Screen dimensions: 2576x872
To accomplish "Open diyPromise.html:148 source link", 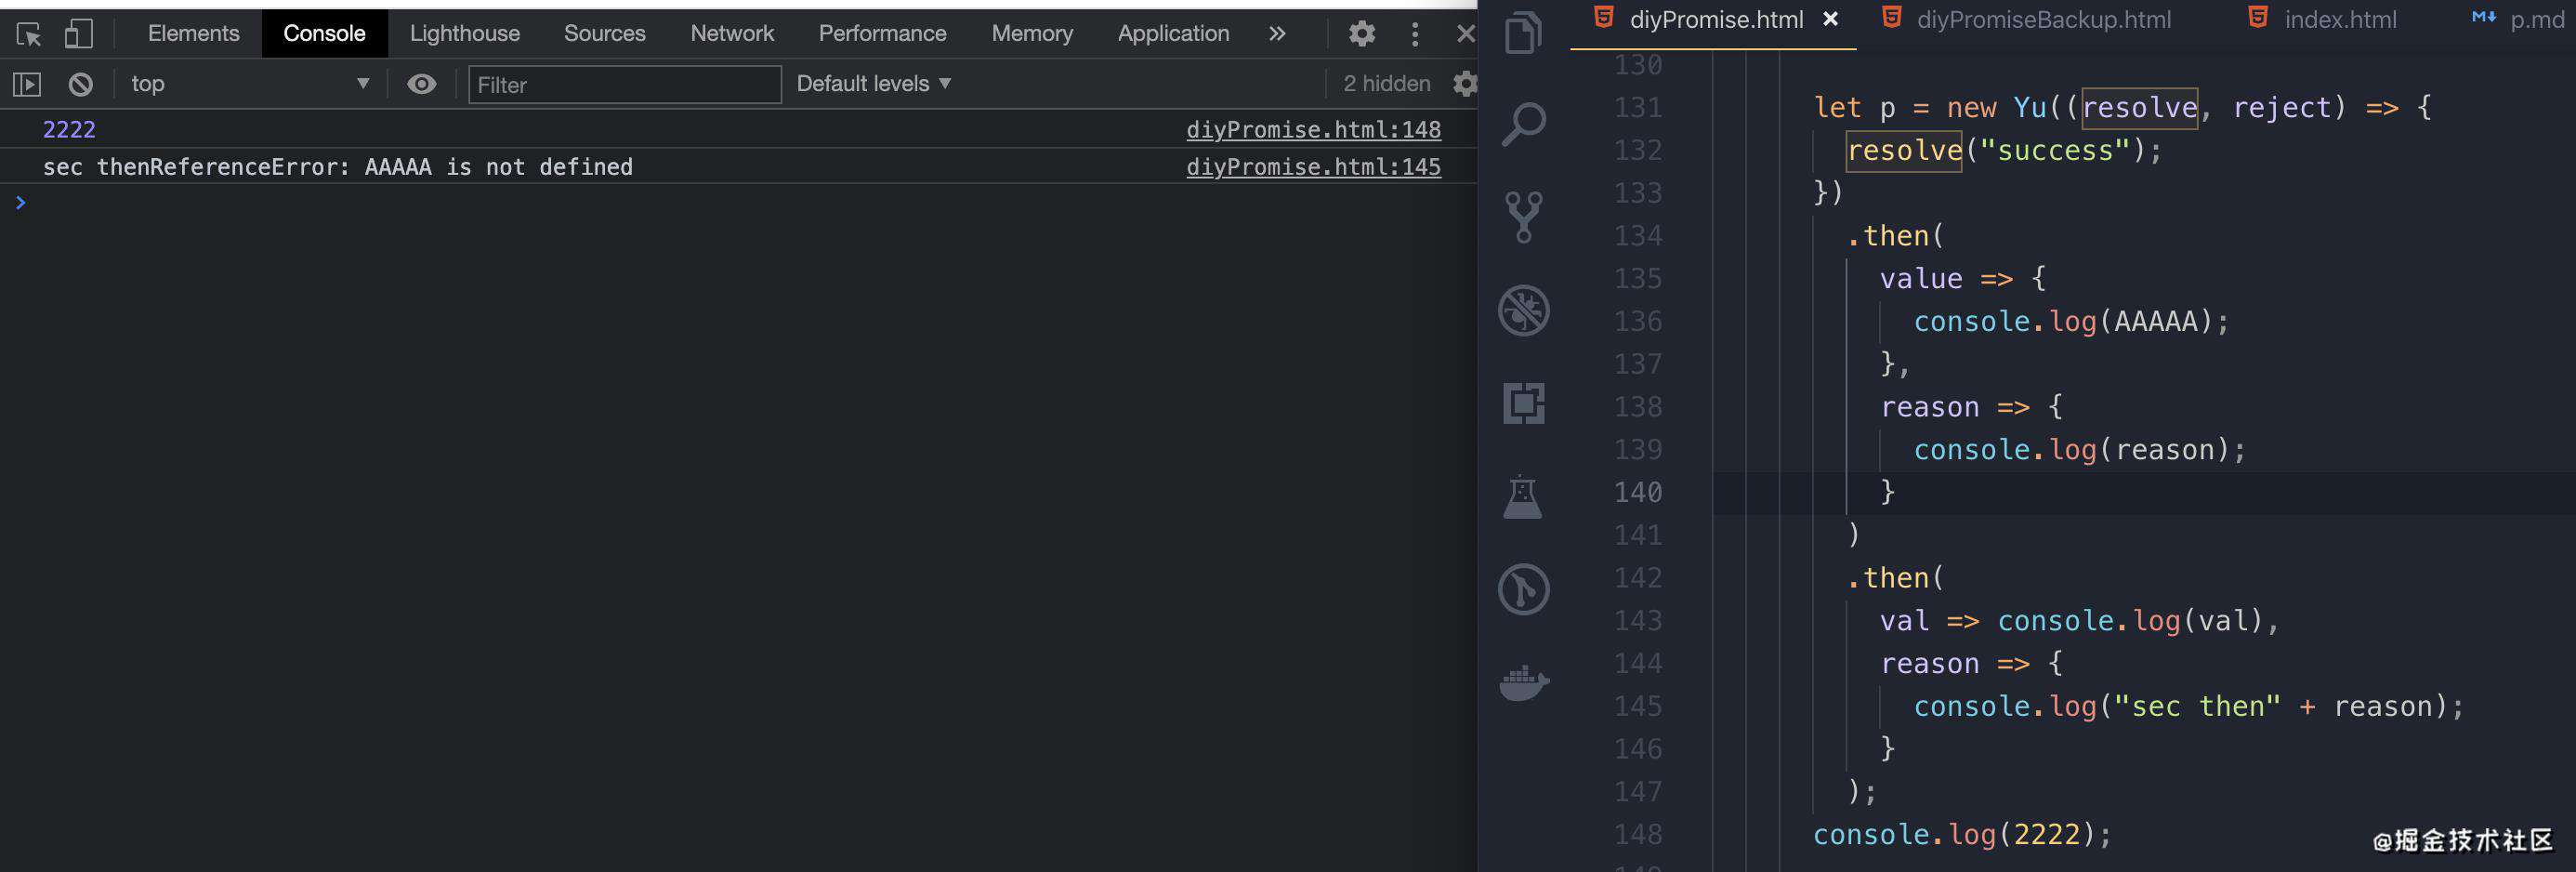I will point(1313,130).
